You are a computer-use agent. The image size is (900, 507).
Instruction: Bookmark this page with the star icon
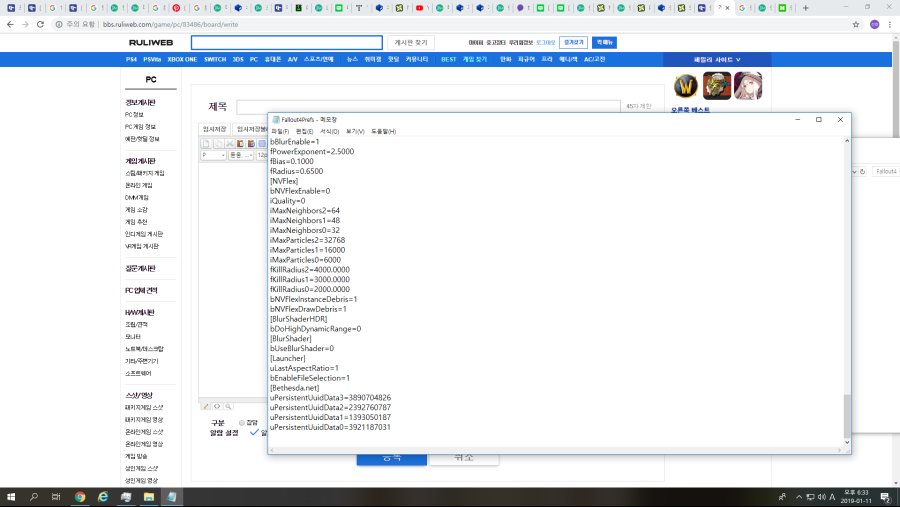click(856, 24)
